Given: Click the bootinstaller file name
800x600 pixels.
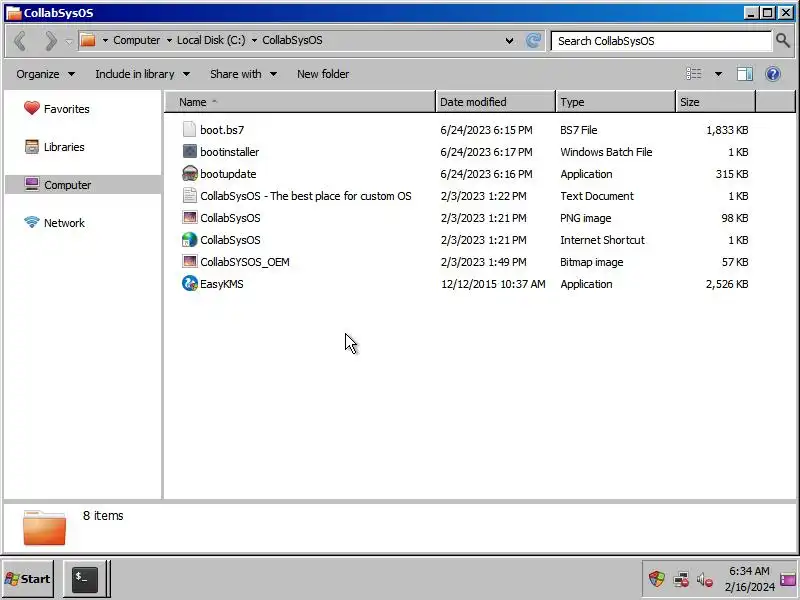Looking at the screenshot, I should [230, 152].
